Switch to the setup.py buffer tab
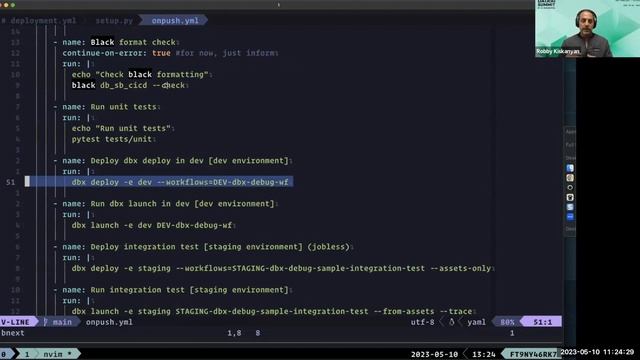Screen dimensions: 640x360 pos(114,20)
